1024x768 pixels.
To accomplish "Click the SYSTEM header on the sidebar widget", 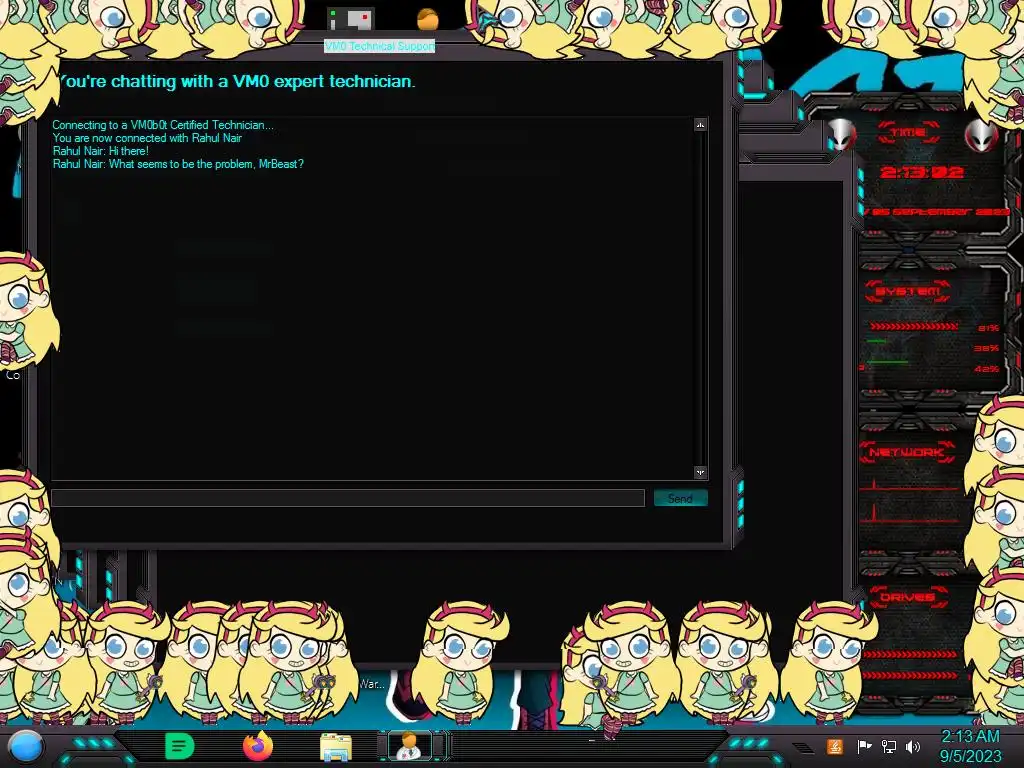I will pos(908,291).
